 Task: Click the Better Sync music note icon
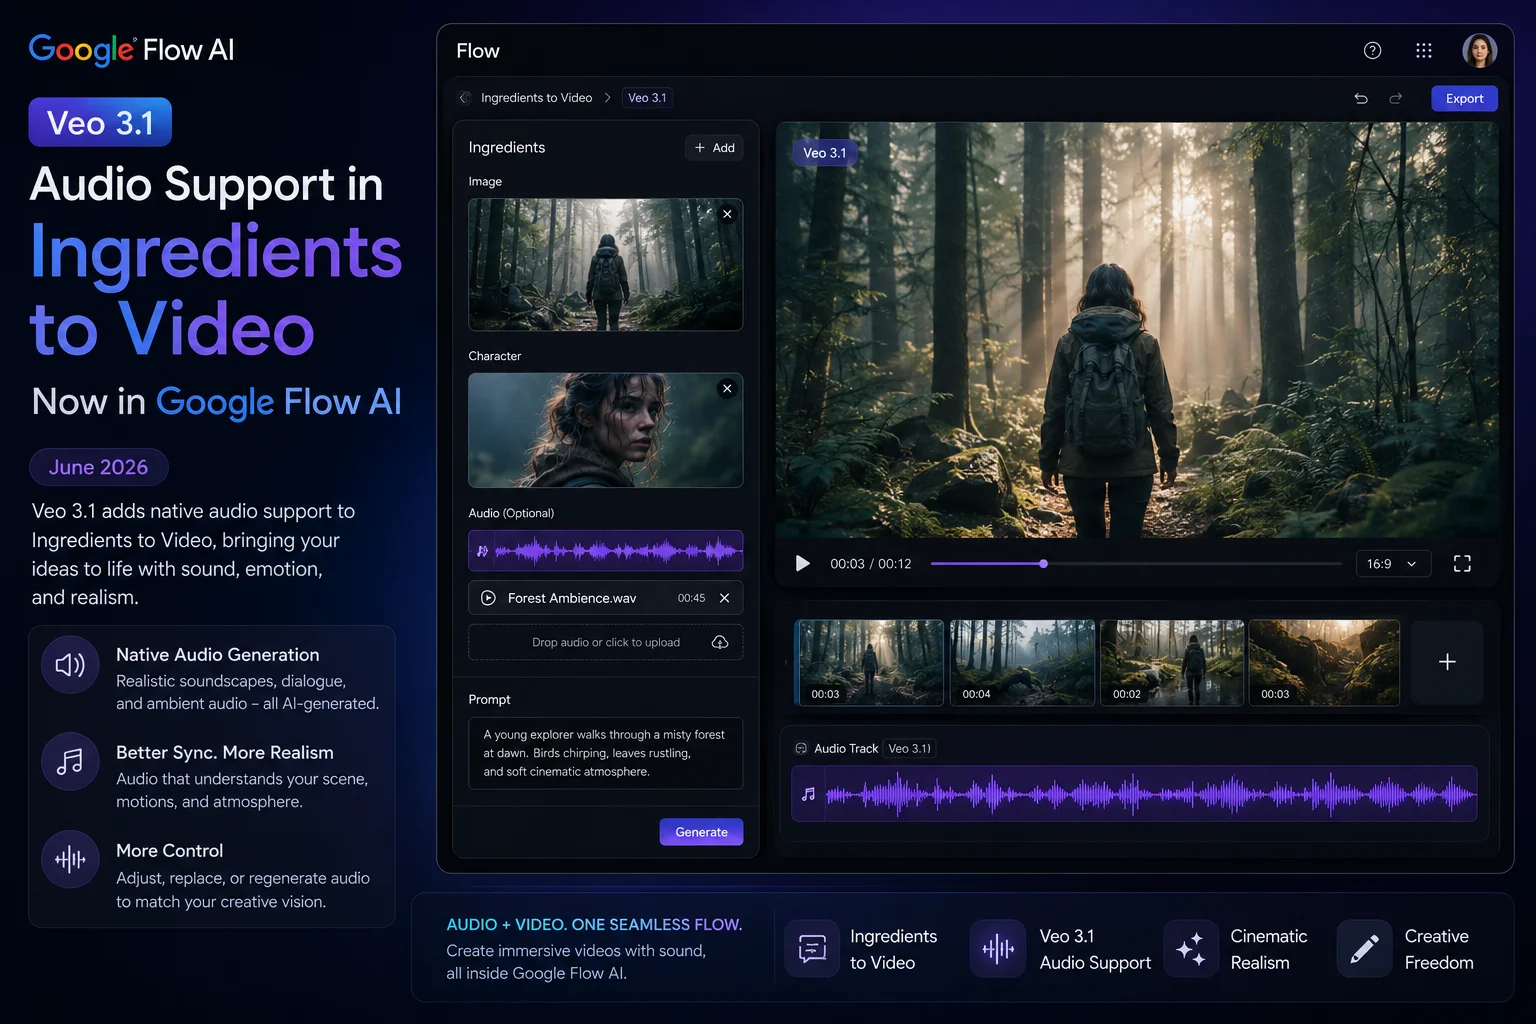[x=70, y=762]
